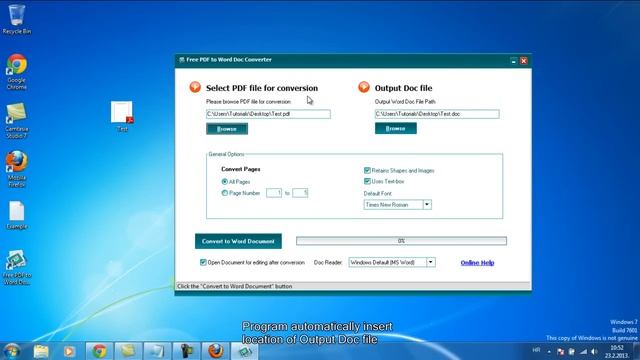This screenshot has height=360, width=640.
Task: Select the Test PDF file on the desktop
Action: (122, 116)
